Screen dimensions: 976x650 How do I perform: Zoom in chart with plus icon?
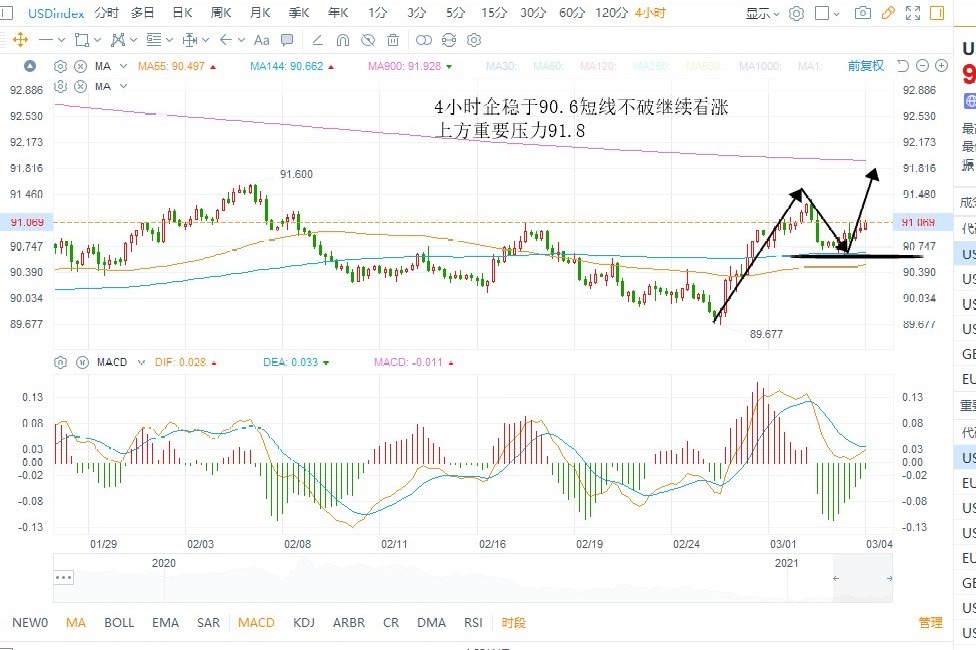tap(941, 66)
